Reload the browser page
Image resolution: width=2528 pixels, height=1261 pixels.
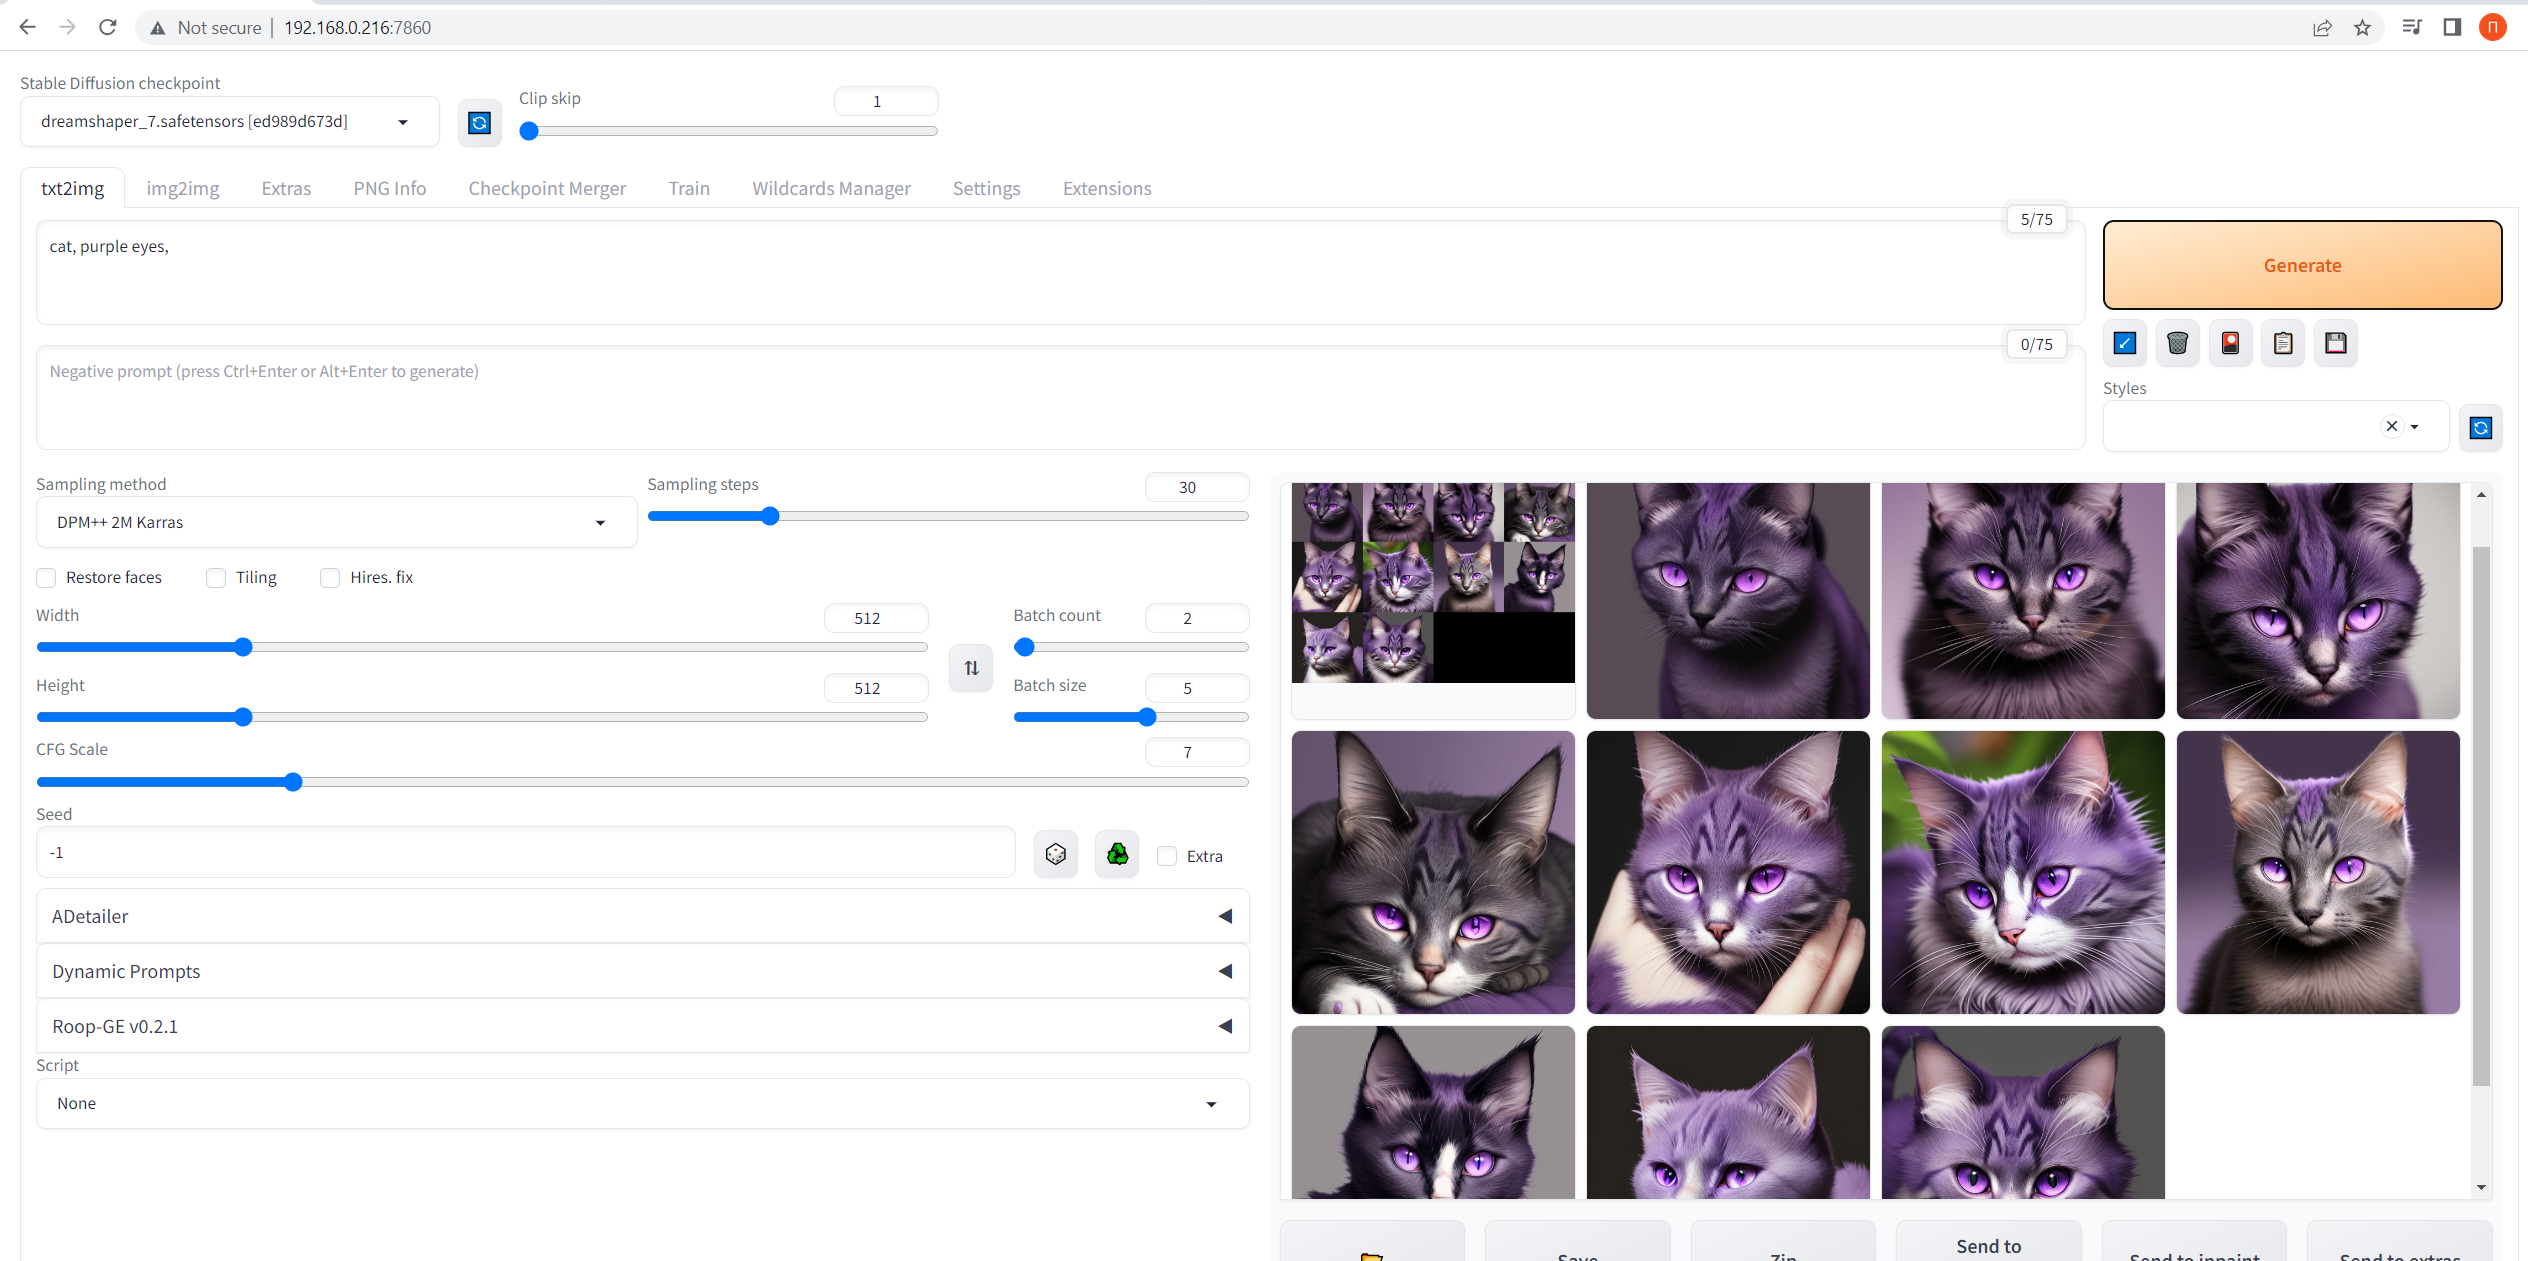click(108, 27)
